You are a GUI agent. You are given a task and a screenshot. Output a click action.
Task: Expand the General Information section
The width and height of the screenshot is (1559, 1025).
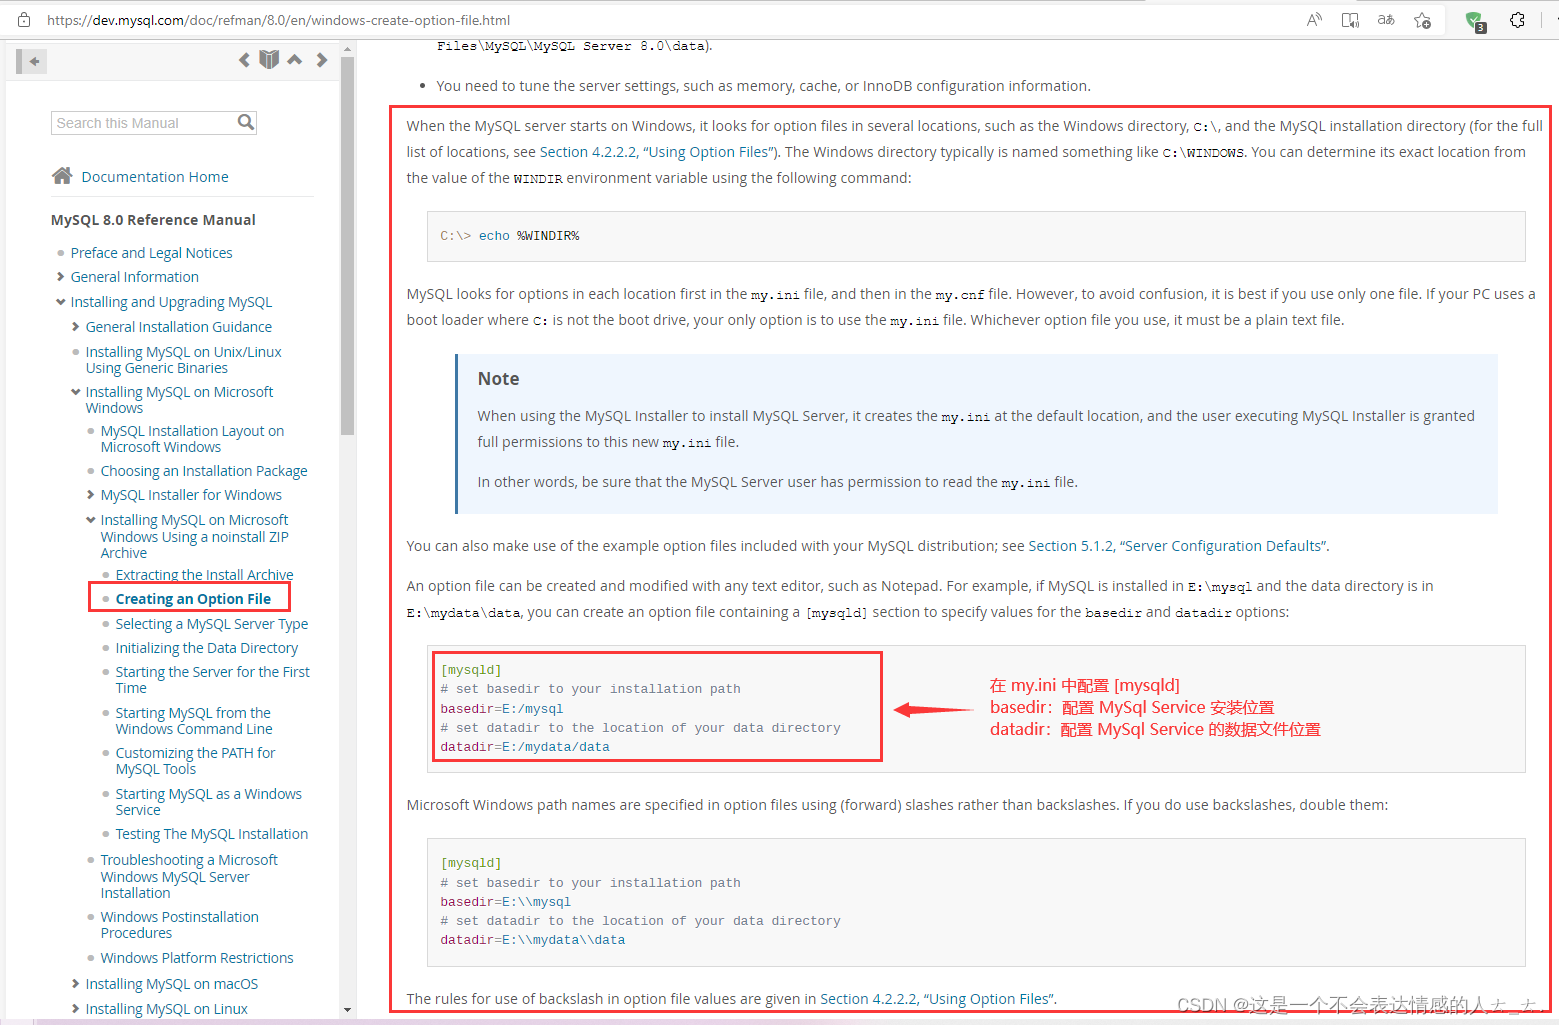pyautogui.click(x=60, y=277)
